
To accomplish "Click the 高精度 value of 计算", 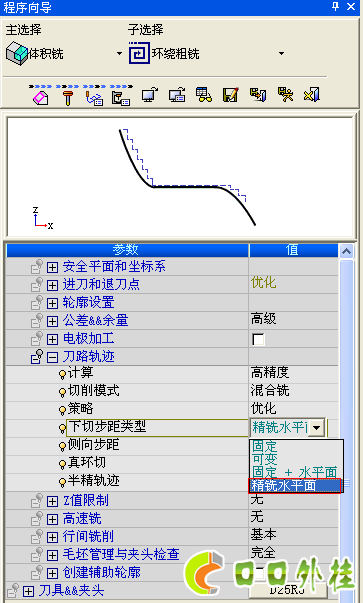I will [x=270, y=372].
